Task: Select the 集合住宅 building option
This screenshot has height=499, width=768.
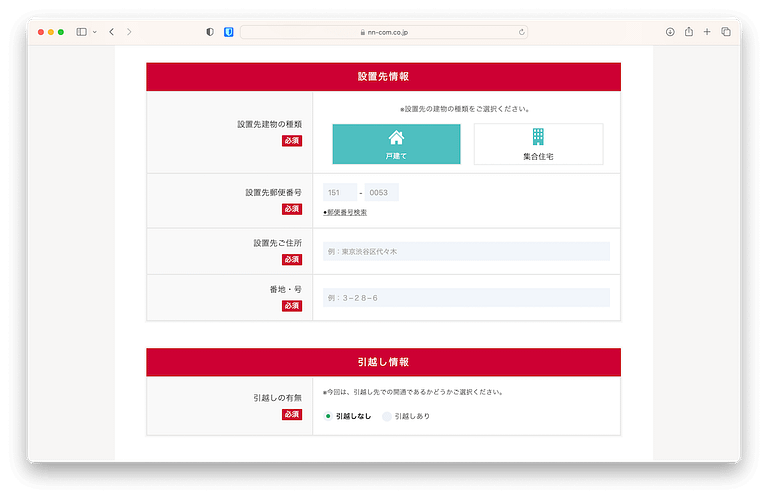Action: click(538, 144)
